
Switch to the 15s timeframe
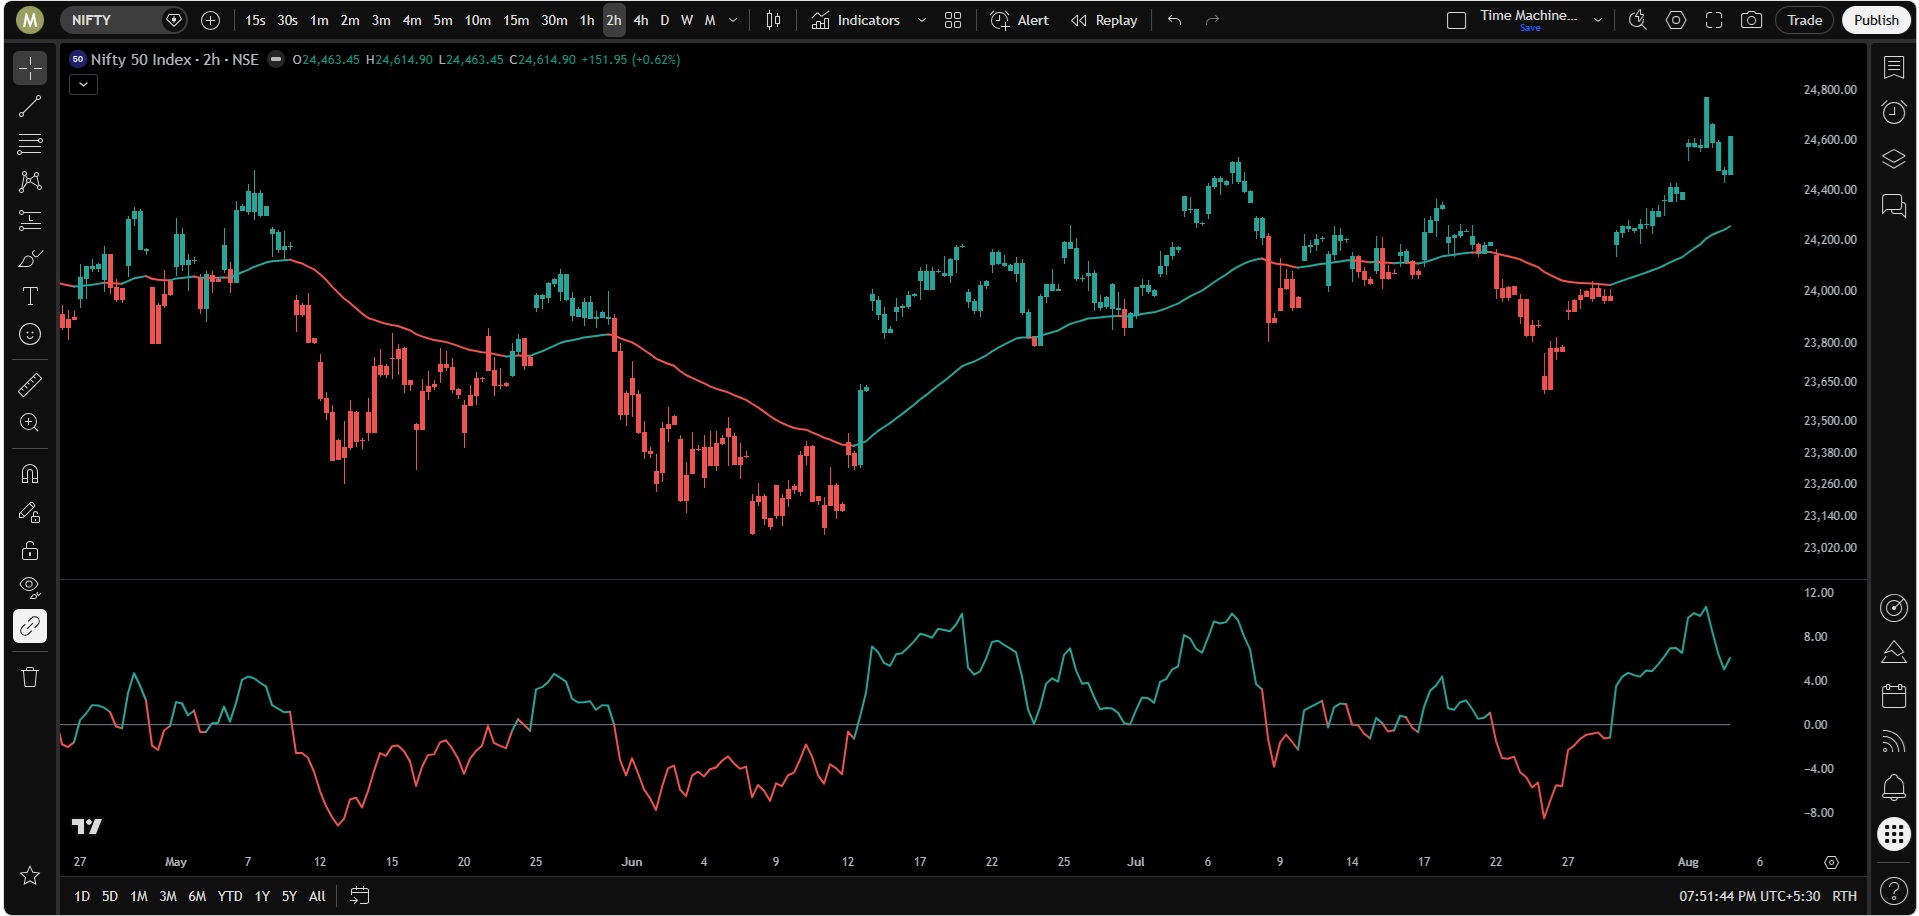(255, 20)
